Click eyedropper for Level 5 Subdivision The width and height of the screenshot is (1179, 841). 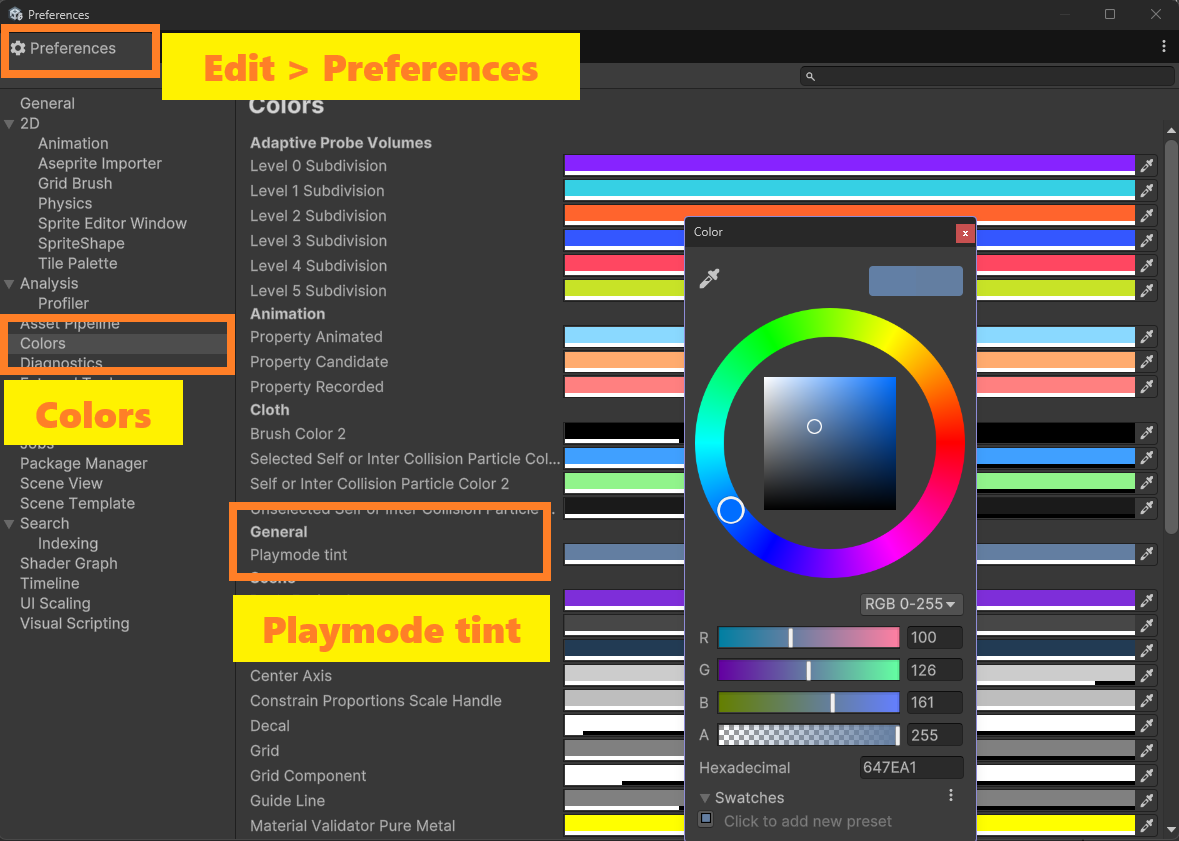pyautogui.click(x=1147, y=290)
